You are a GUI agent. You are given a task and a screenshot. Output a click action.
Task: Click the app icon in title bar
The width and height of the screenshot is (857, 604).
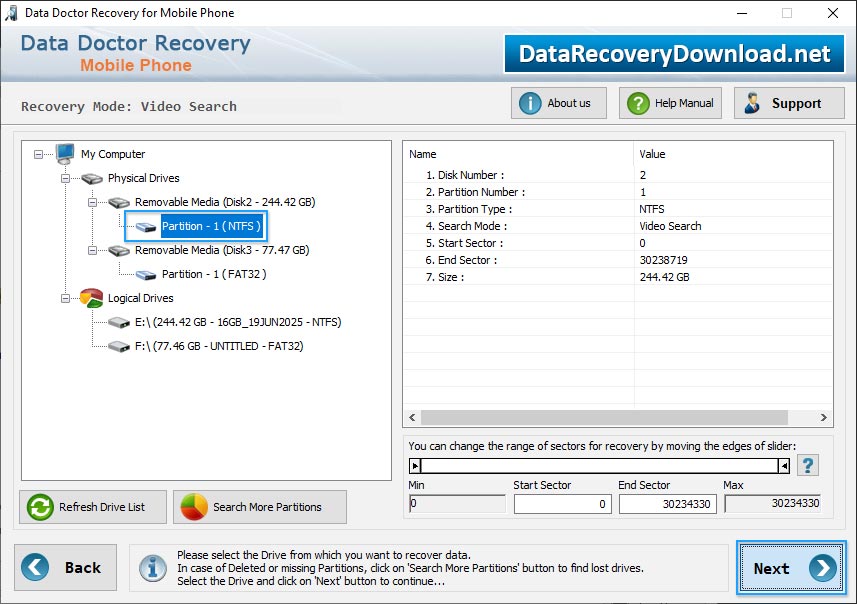(x=11, y=13)
